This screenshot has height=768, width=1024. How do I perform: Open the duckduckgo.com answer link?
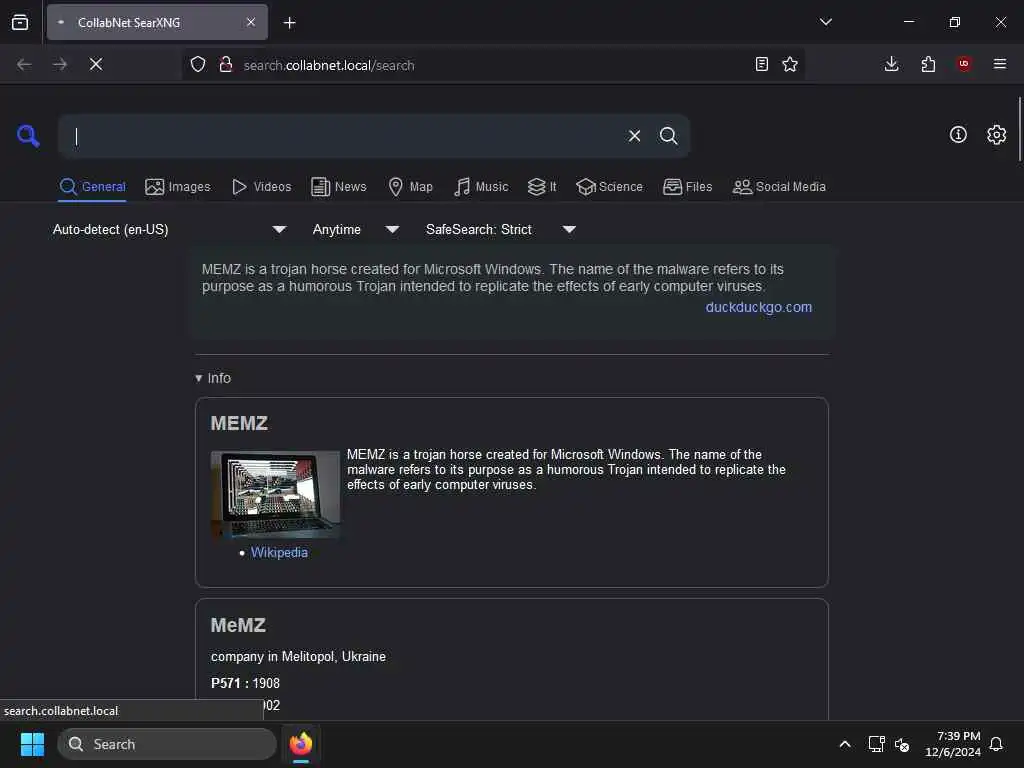click(x=758, y=307)
